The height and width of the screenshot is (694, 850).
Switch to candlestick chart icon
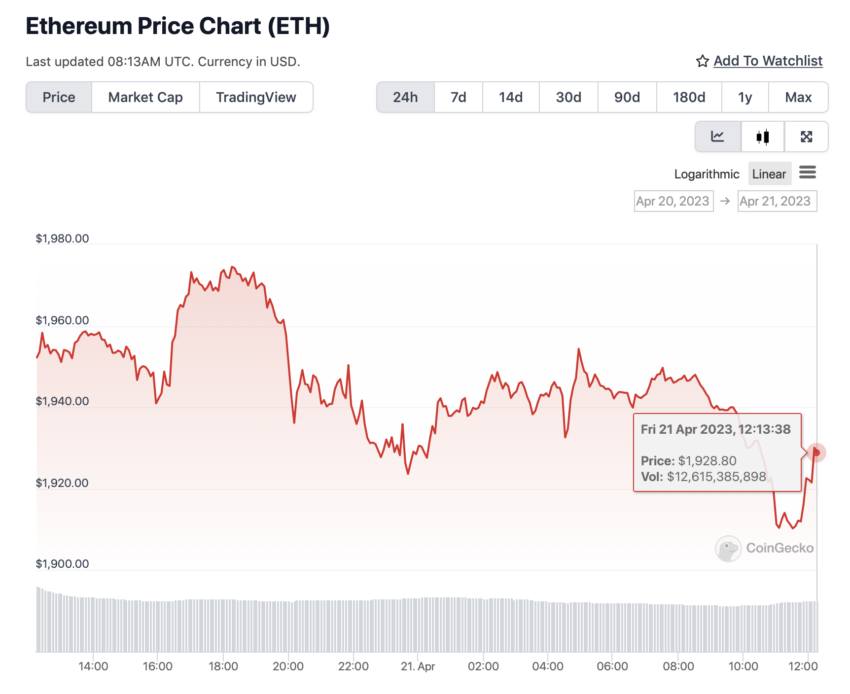pyautogui.click(x=762, y=137)
